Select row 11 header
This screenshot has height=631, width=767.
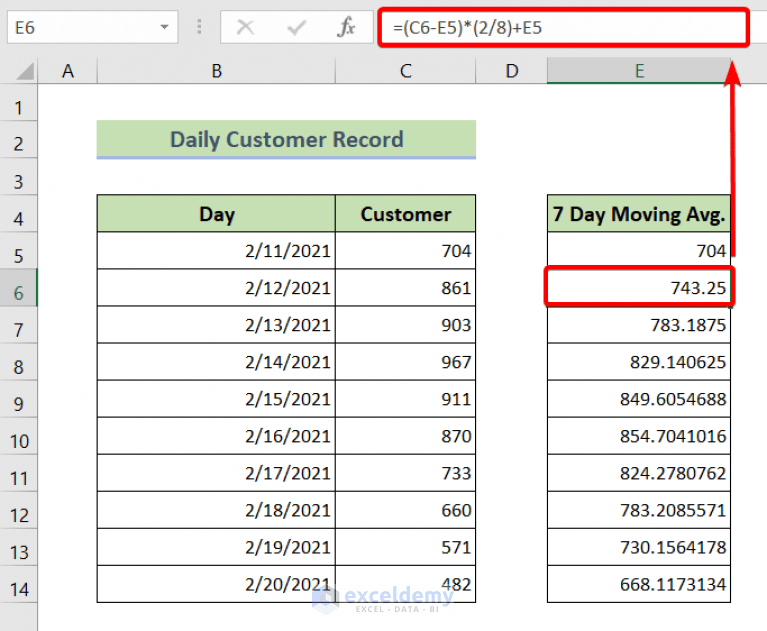pyautogui.click(x=19, y=474)
